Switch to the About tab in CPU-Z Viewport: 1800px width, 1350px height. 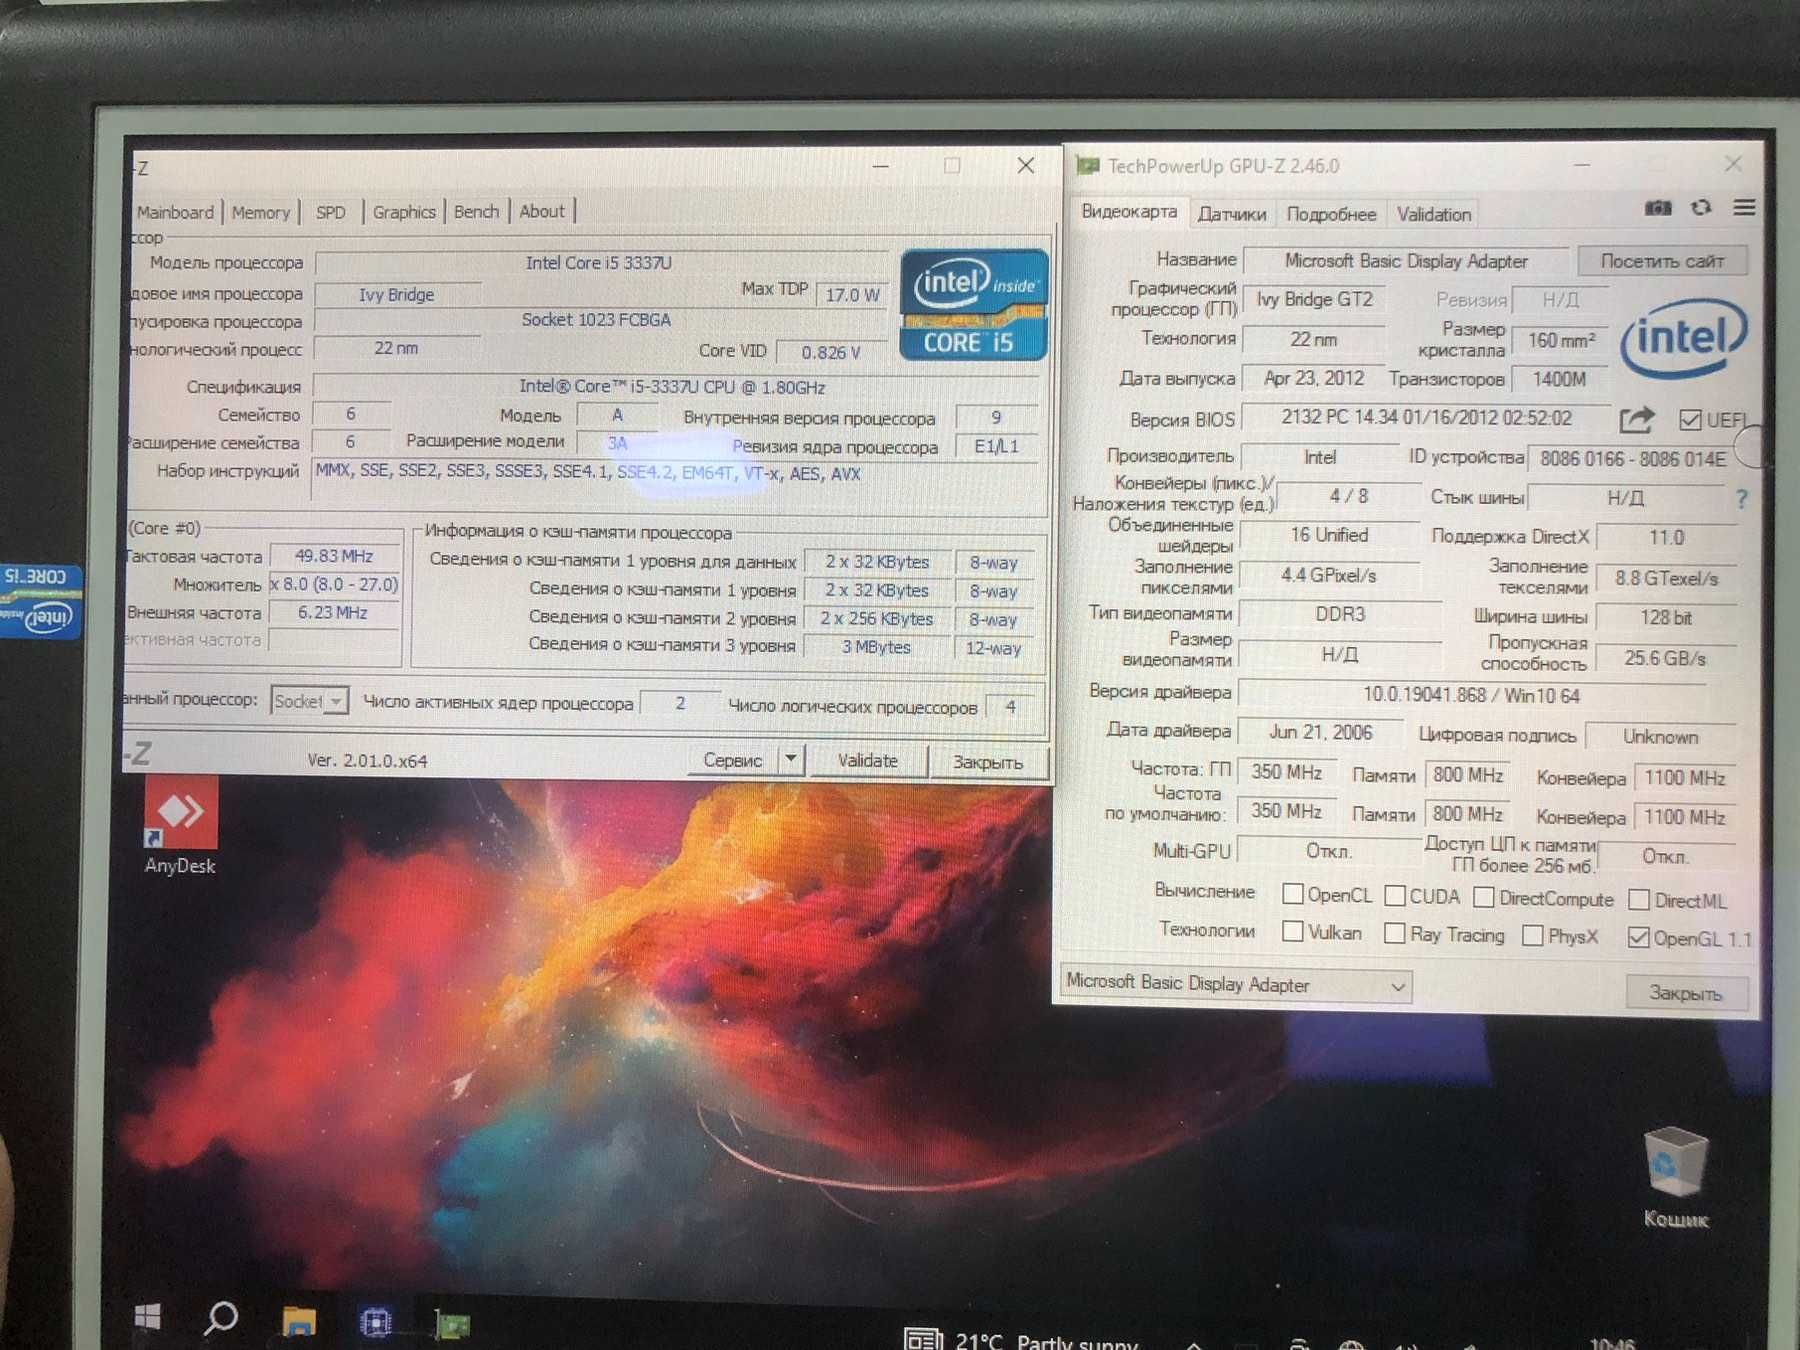point(542,212)
